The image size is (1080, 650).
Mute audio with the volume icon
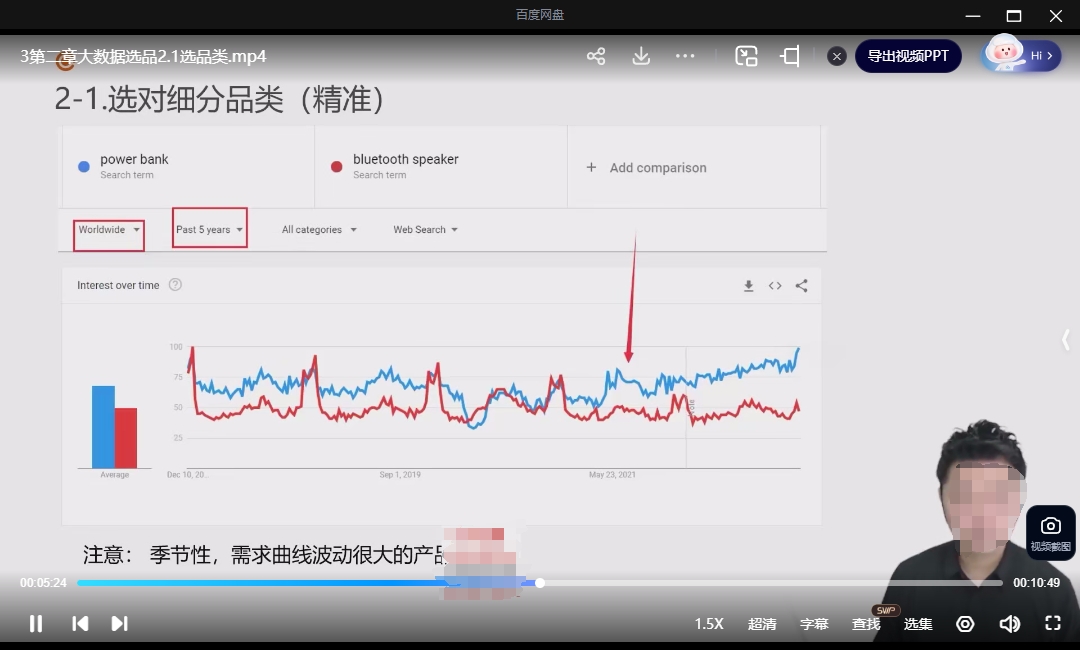point(1009,623)
